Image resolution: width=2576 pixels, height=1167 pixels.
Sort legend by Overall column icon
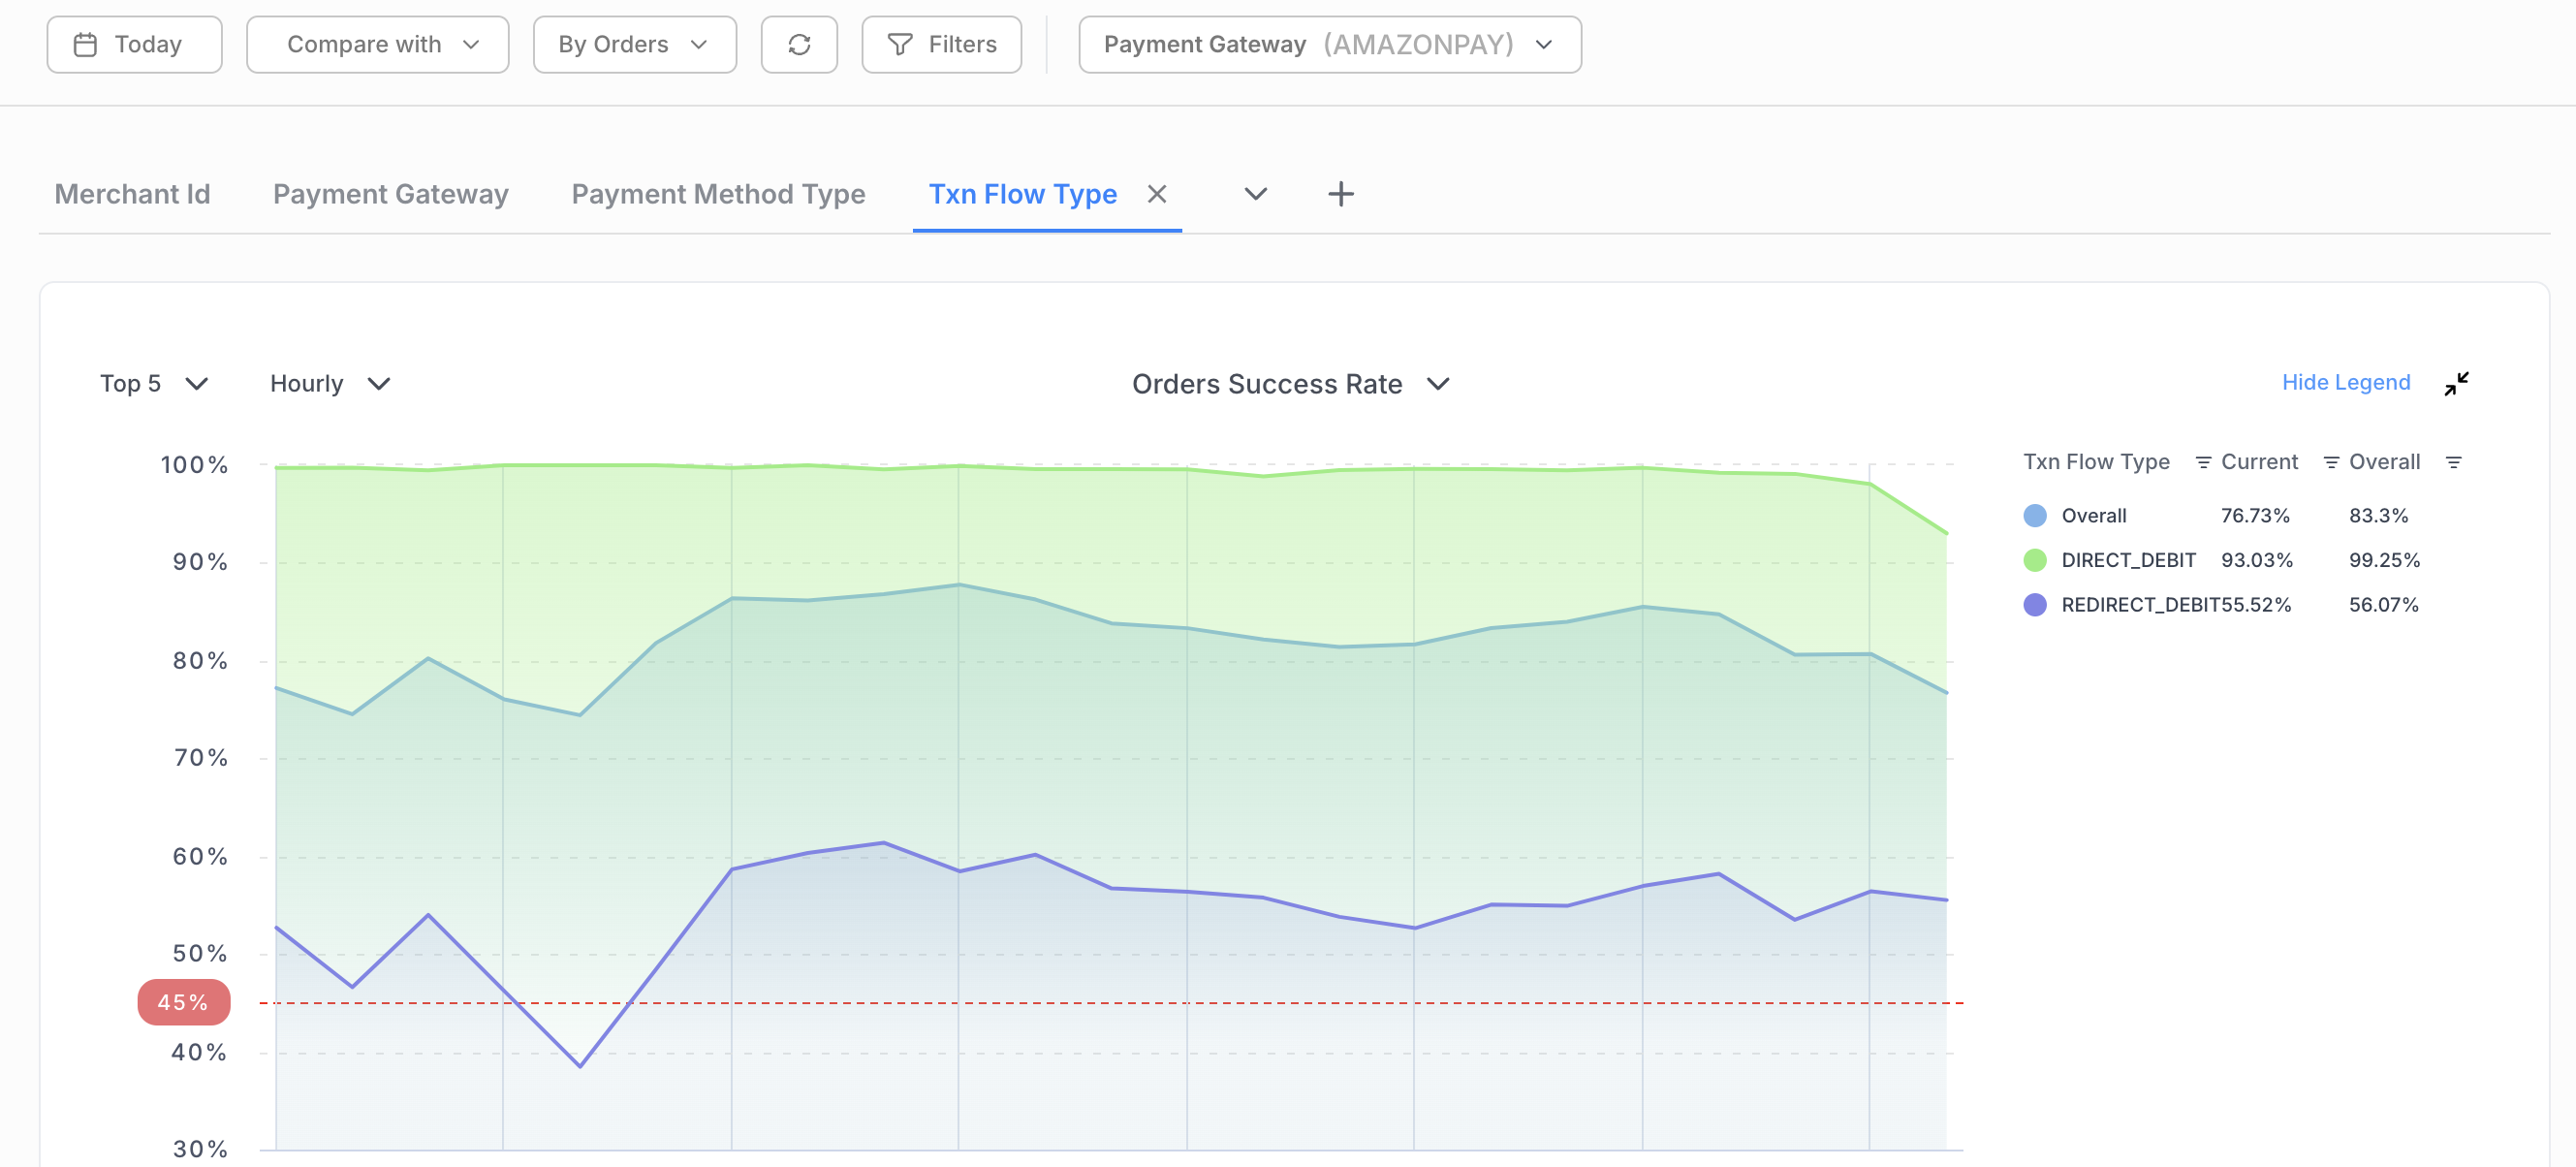coord(2453,462)
